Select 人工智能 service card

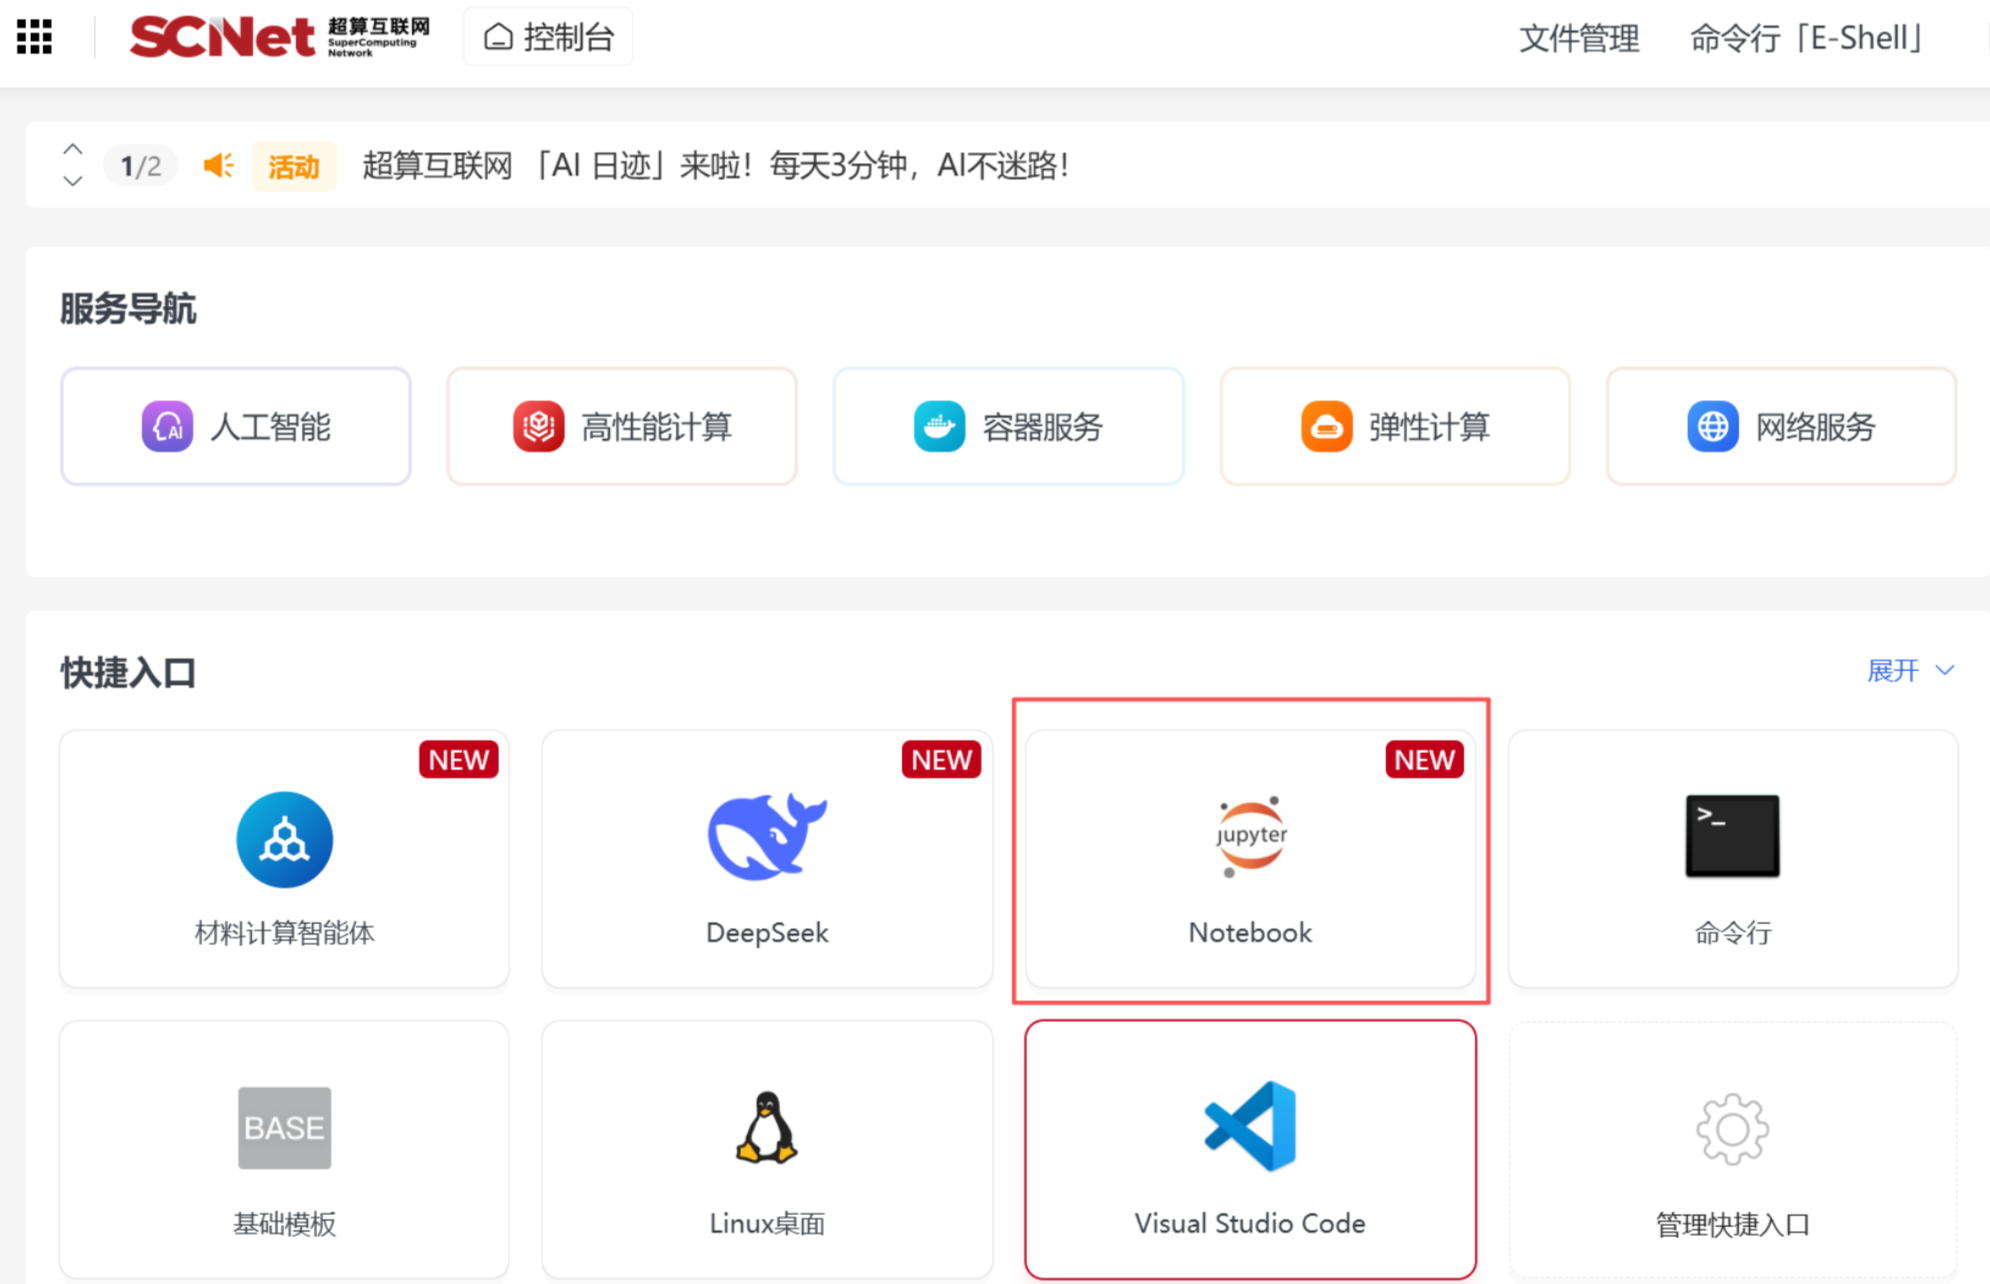pyautogui.click(x=236, y=427)
